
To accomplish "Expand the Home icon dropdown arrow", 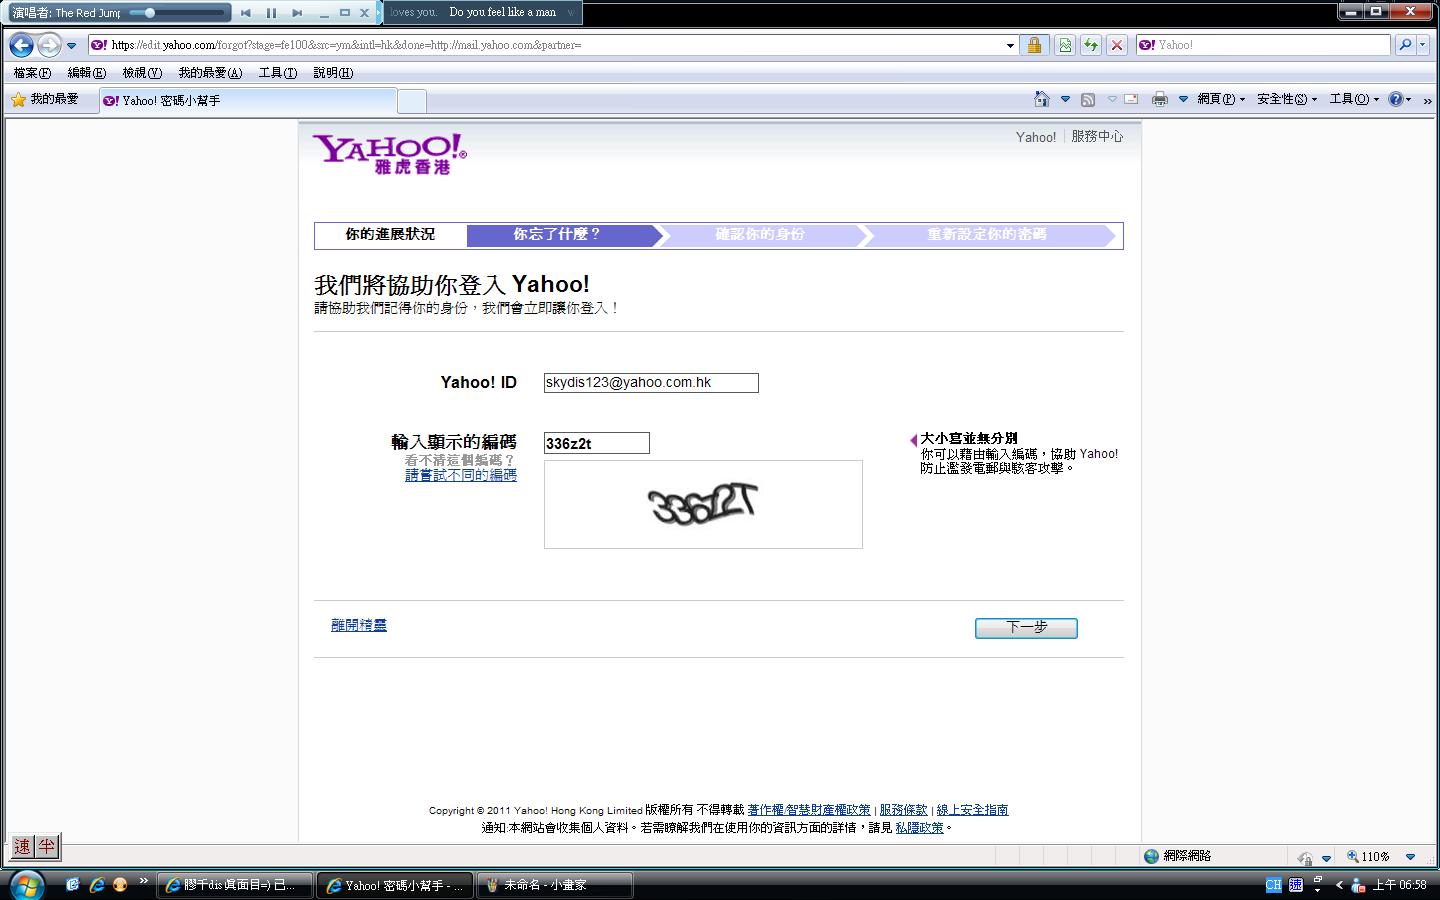I will [1065, 99].
